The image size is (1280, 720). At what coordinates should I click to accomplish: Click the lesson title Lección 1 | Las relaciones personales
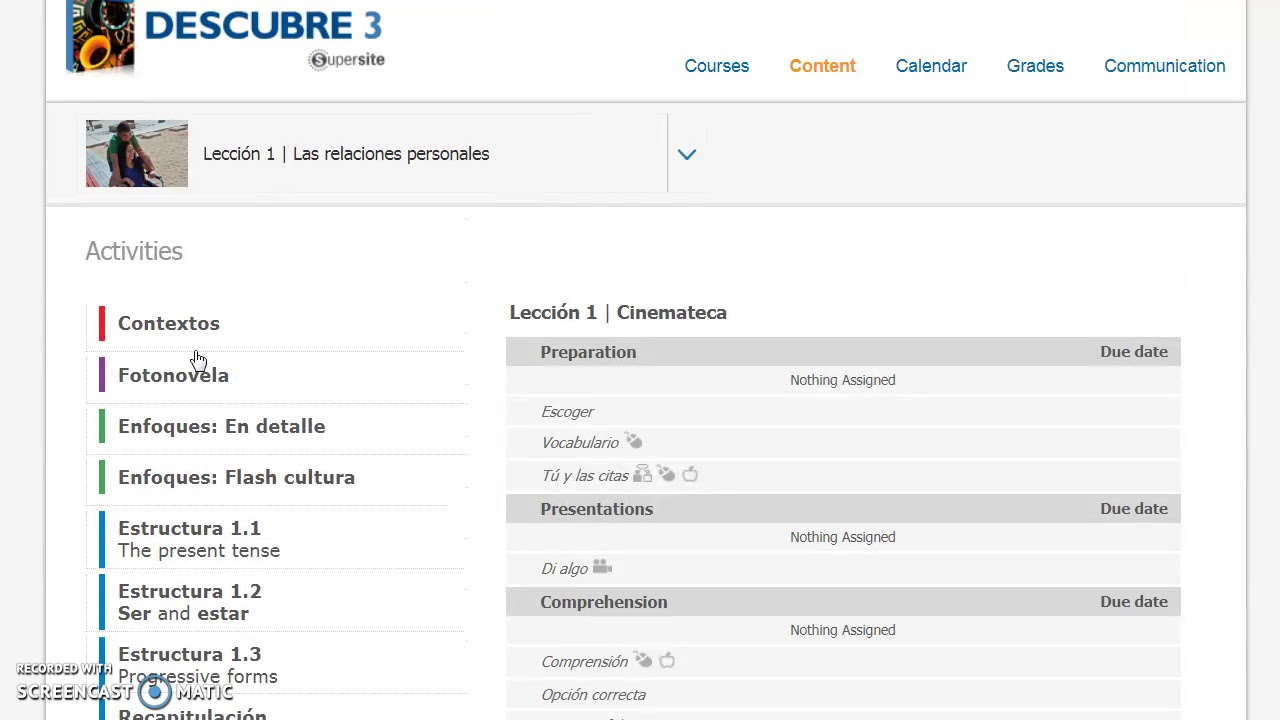(x=346, y=154)
